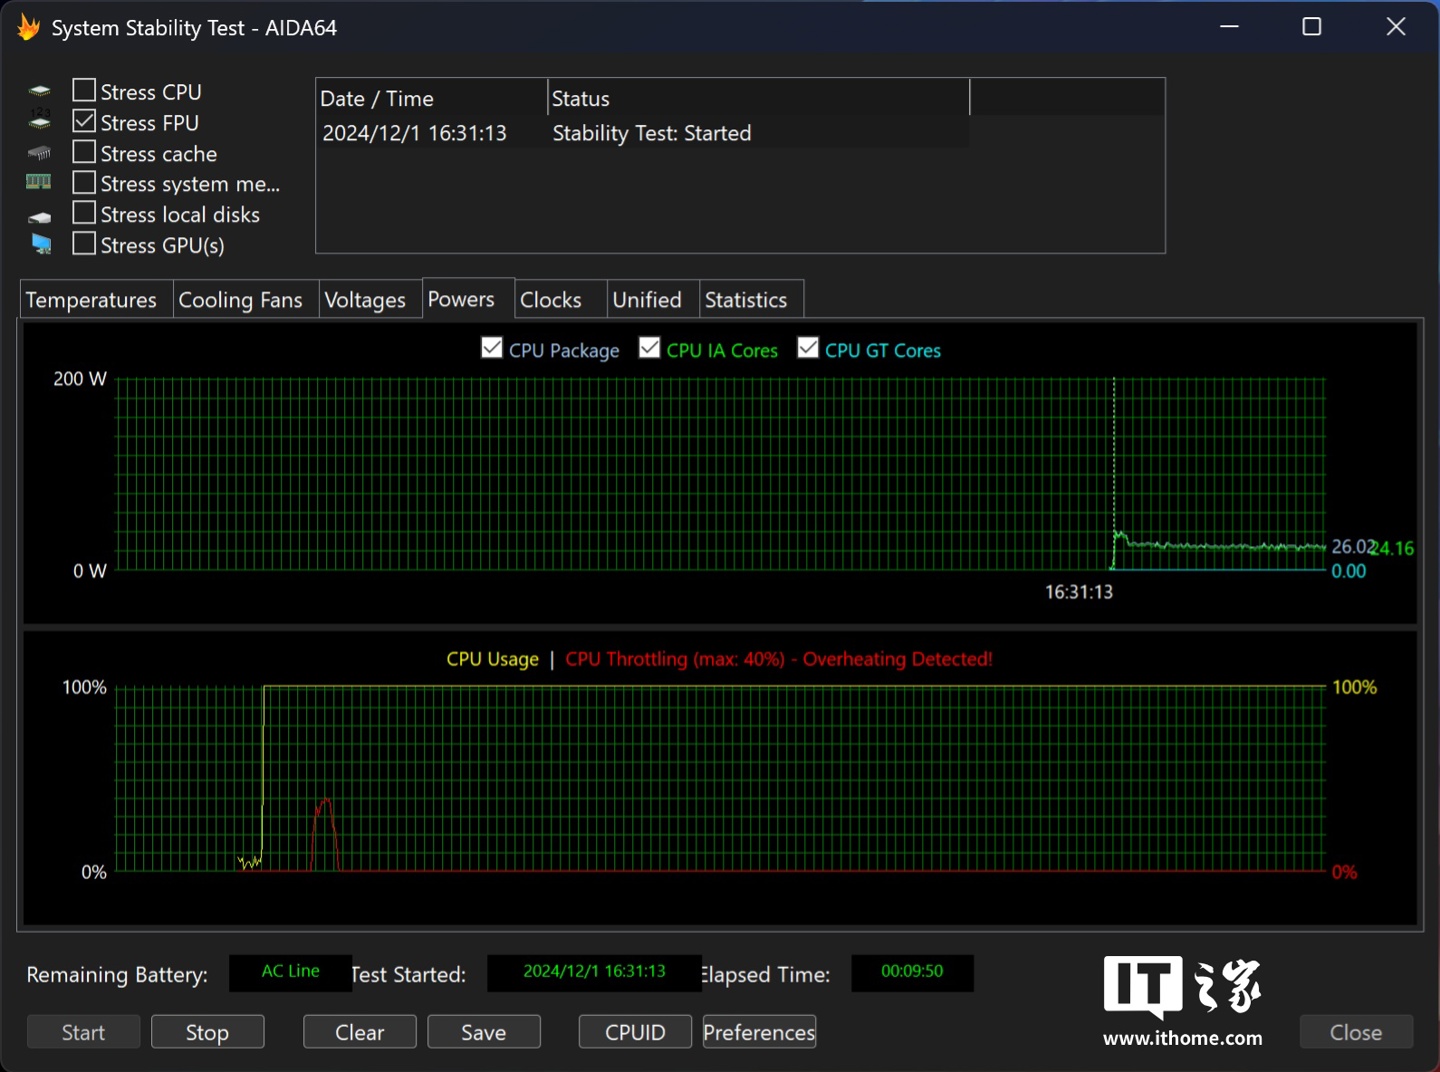Clear the test log

pos(359,1032)
